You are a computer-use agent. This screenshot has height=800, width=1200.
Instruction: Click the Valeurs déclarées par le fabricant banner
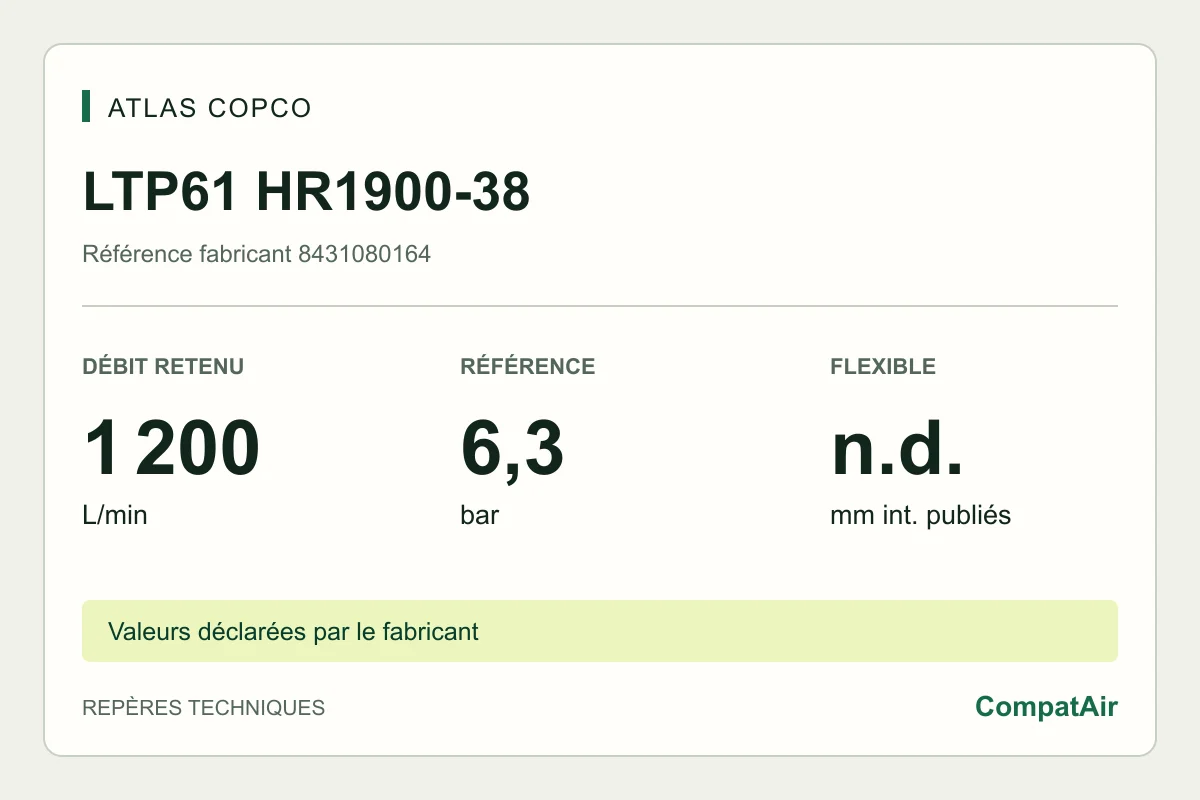(x=600, y=631)
